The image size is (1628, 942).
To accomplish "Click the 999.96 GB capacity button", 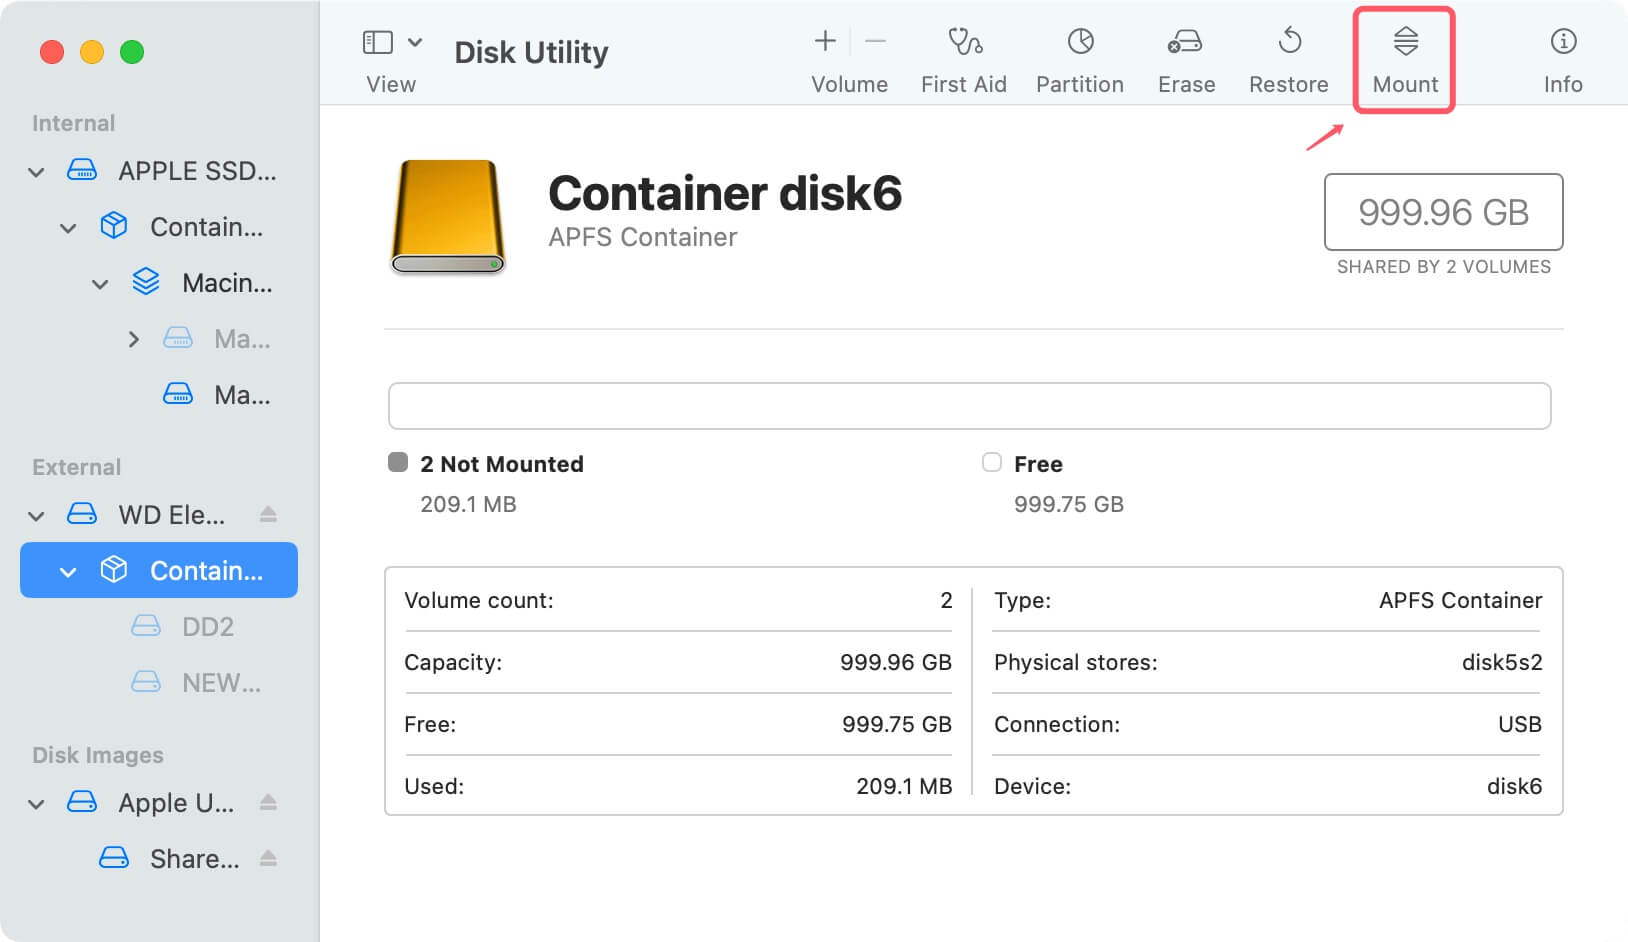I will click(1443, 212).
